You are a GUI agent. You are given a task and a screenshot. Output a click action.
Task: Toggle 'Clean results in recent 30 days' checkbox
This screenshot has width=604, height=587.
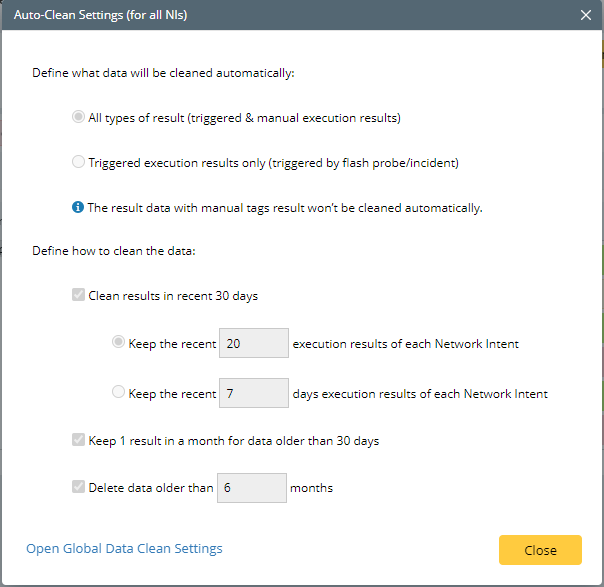click(79, 296)
